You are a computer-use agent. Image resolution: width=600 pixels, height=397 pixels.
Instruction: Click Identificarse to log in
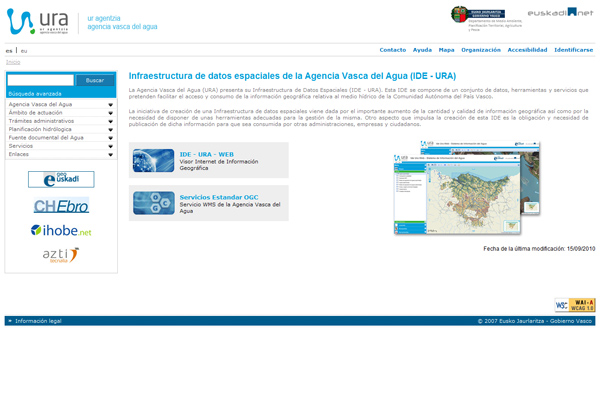[x=573, y=50]
